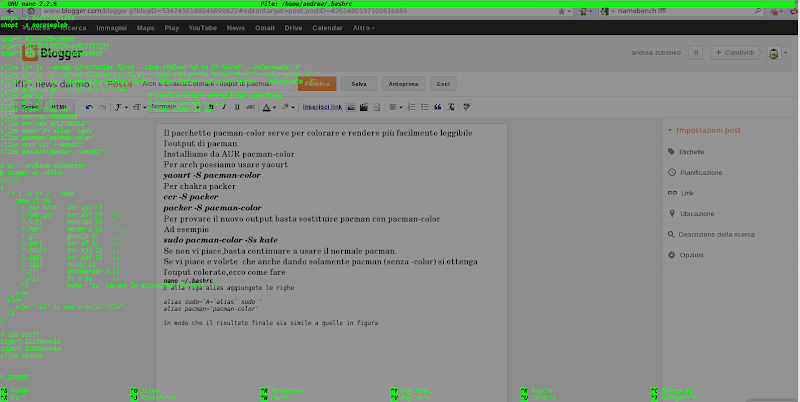The image size is (800, 402).
Task: Open Drive in the Google bar
Action: coord(293,28)
